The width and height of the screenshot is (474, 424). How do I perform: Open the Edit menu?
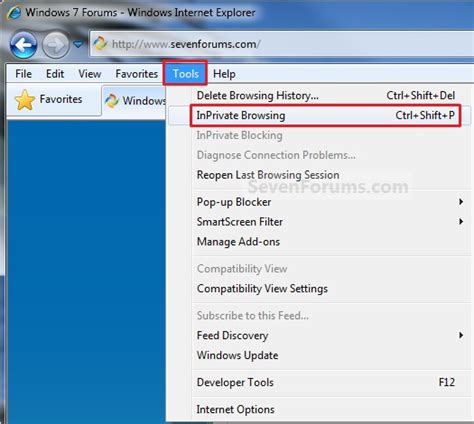point(55,74)
